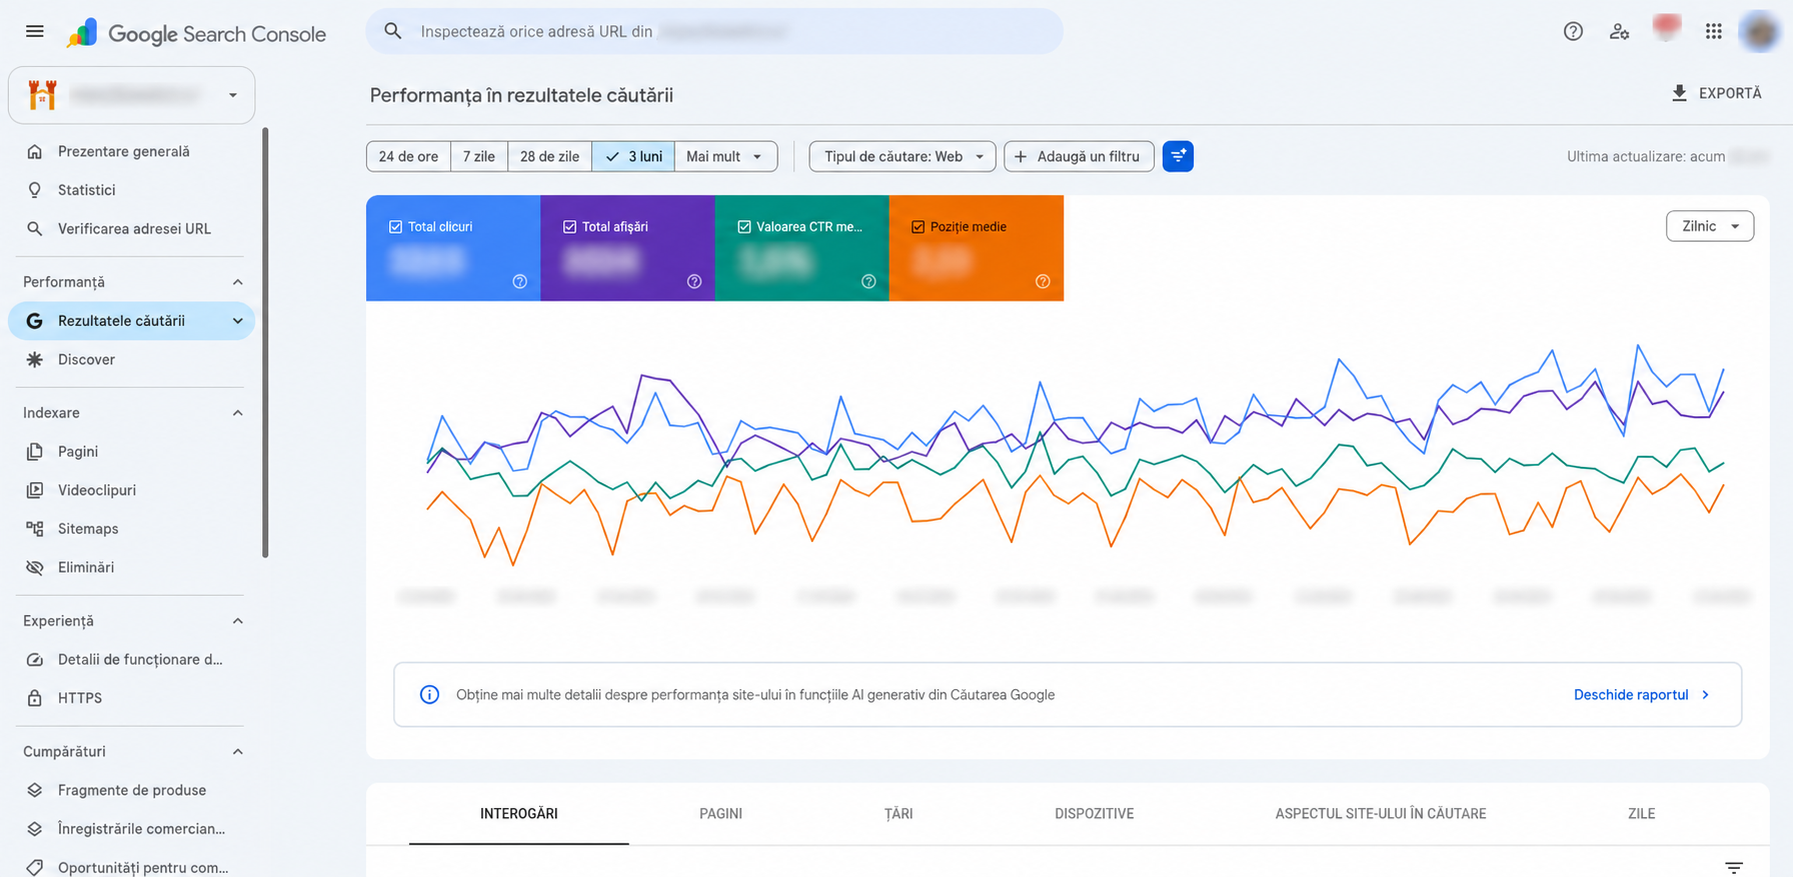
Task: Select the 28 de zile range
Action: [x=549, y=156]
